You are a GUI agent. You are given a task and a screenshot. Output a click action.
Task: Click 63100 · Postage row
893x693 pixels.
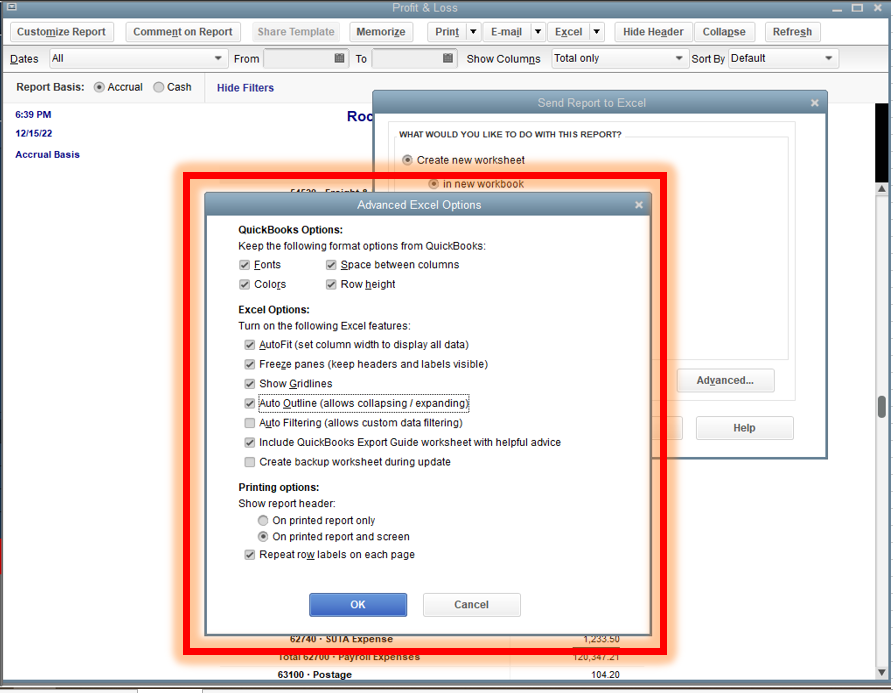[314, 674]
